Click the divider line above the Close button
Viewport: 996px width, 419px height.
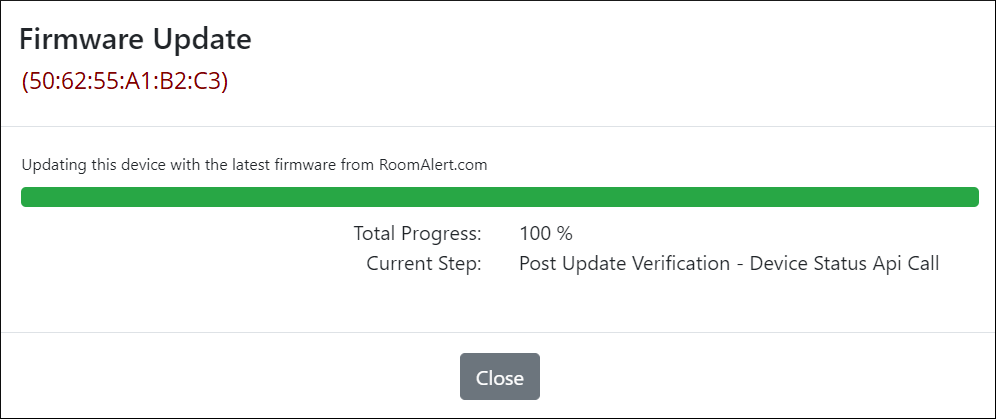pyautogui.click(x=498, y=332)
